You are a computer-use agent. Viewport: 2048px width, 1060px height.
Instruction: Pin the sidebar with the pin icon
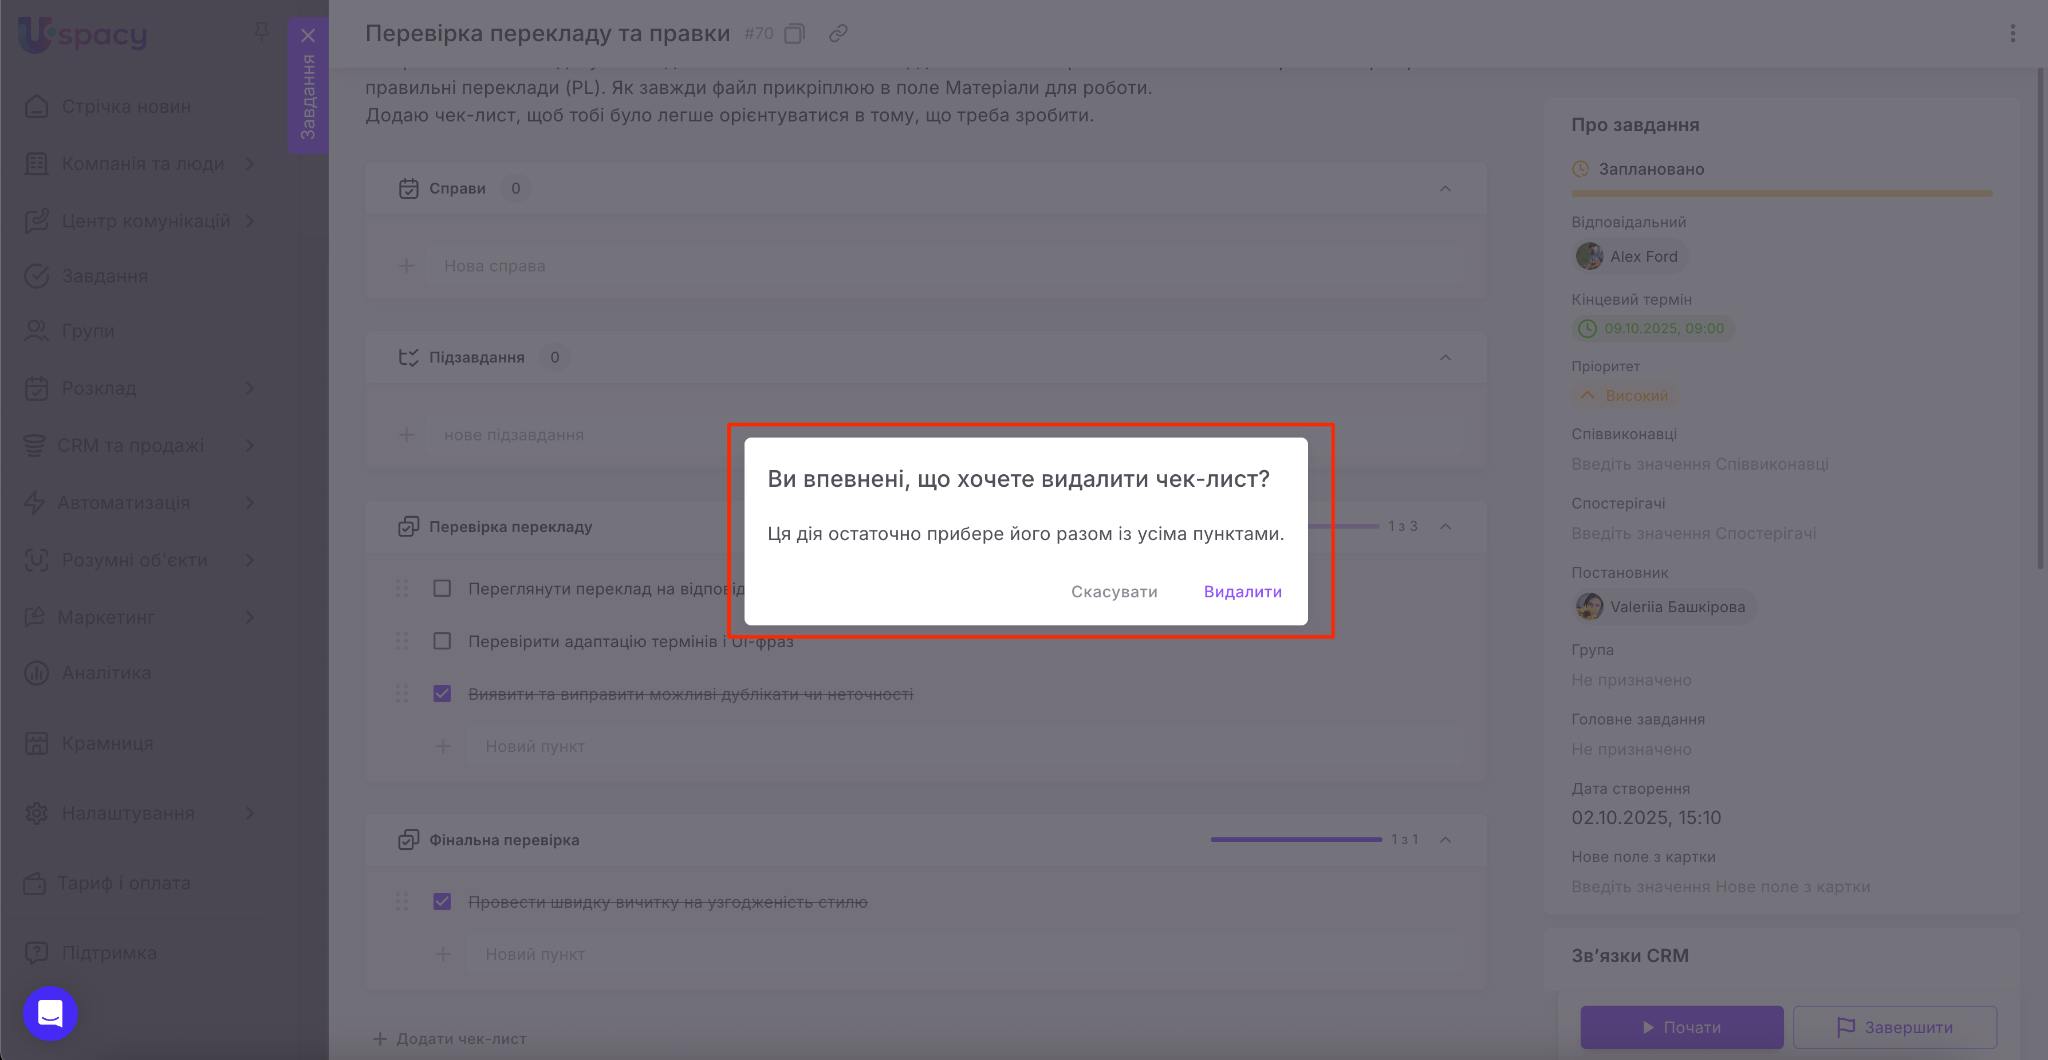(x=261, y=33)
